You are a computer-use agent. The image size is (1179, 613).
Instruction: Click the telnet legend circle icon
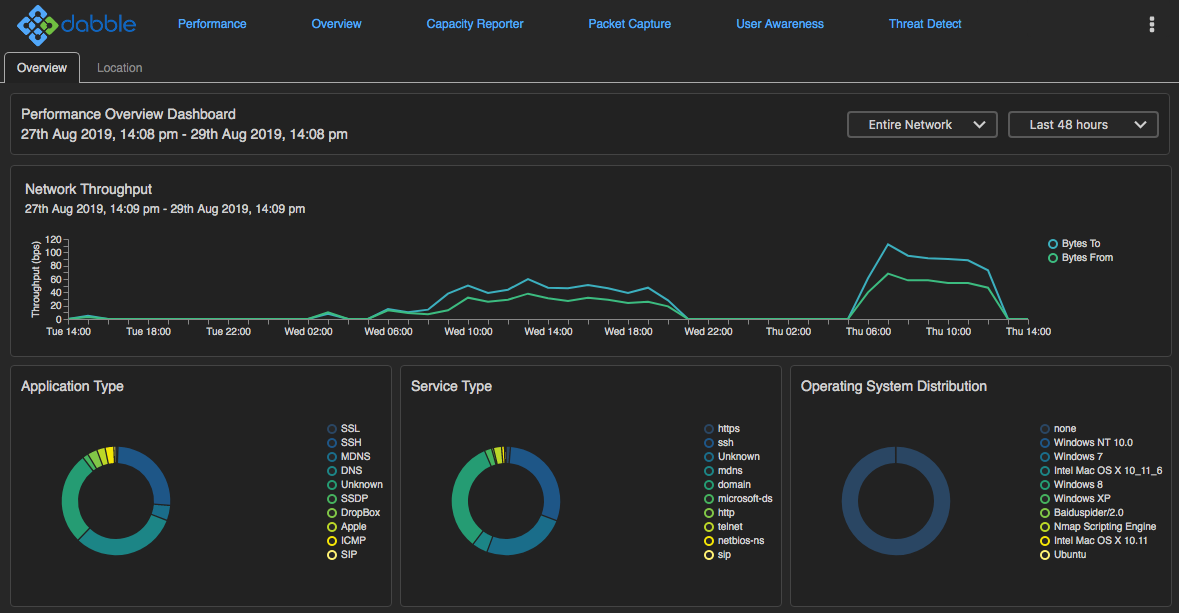coord(709,527)
